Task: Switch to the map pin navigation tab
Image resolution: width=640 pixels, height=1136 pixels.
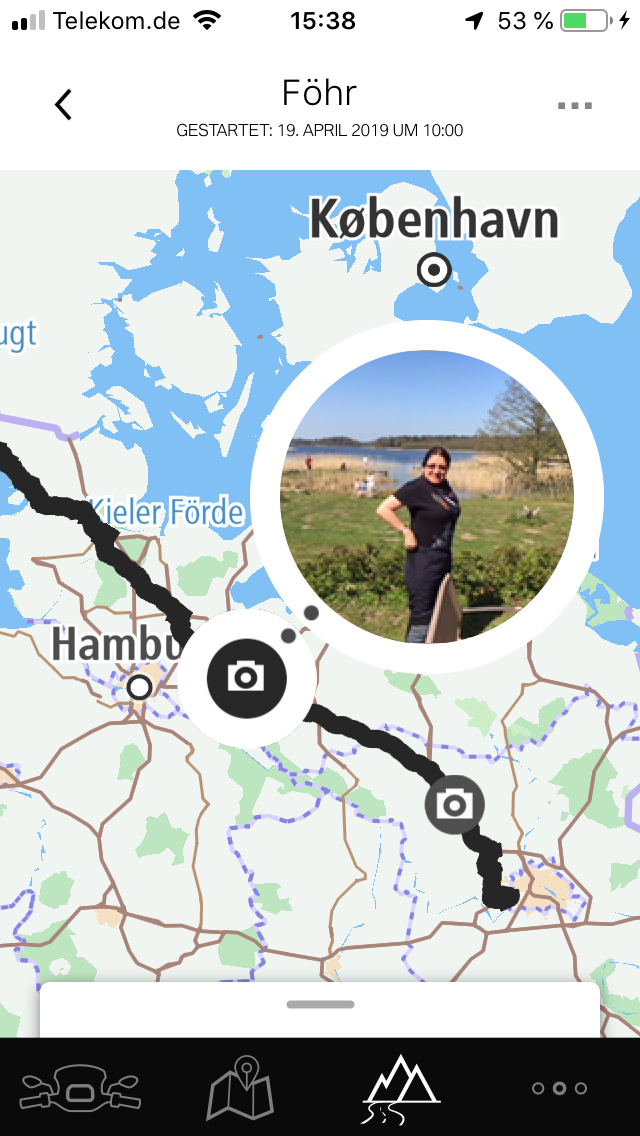Action: 241,1087
